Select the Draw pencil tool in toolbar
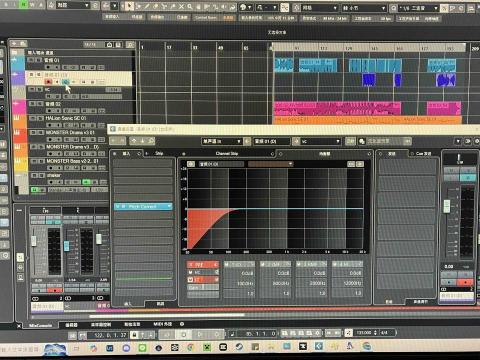This screenshot has height=360, width=480. (147, 6)
